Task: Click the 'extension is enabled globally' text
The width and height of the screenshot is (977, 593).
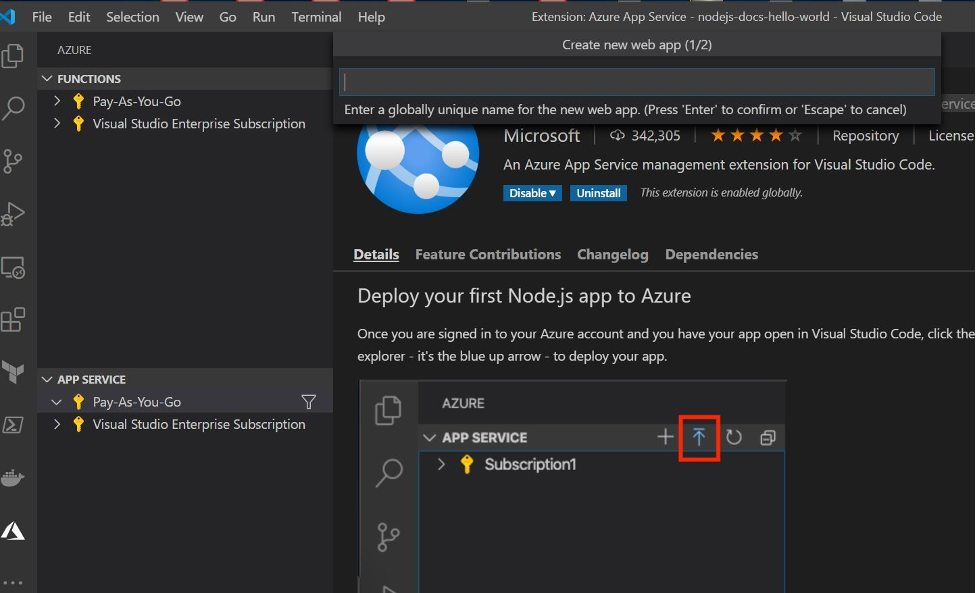Action: 721,193
